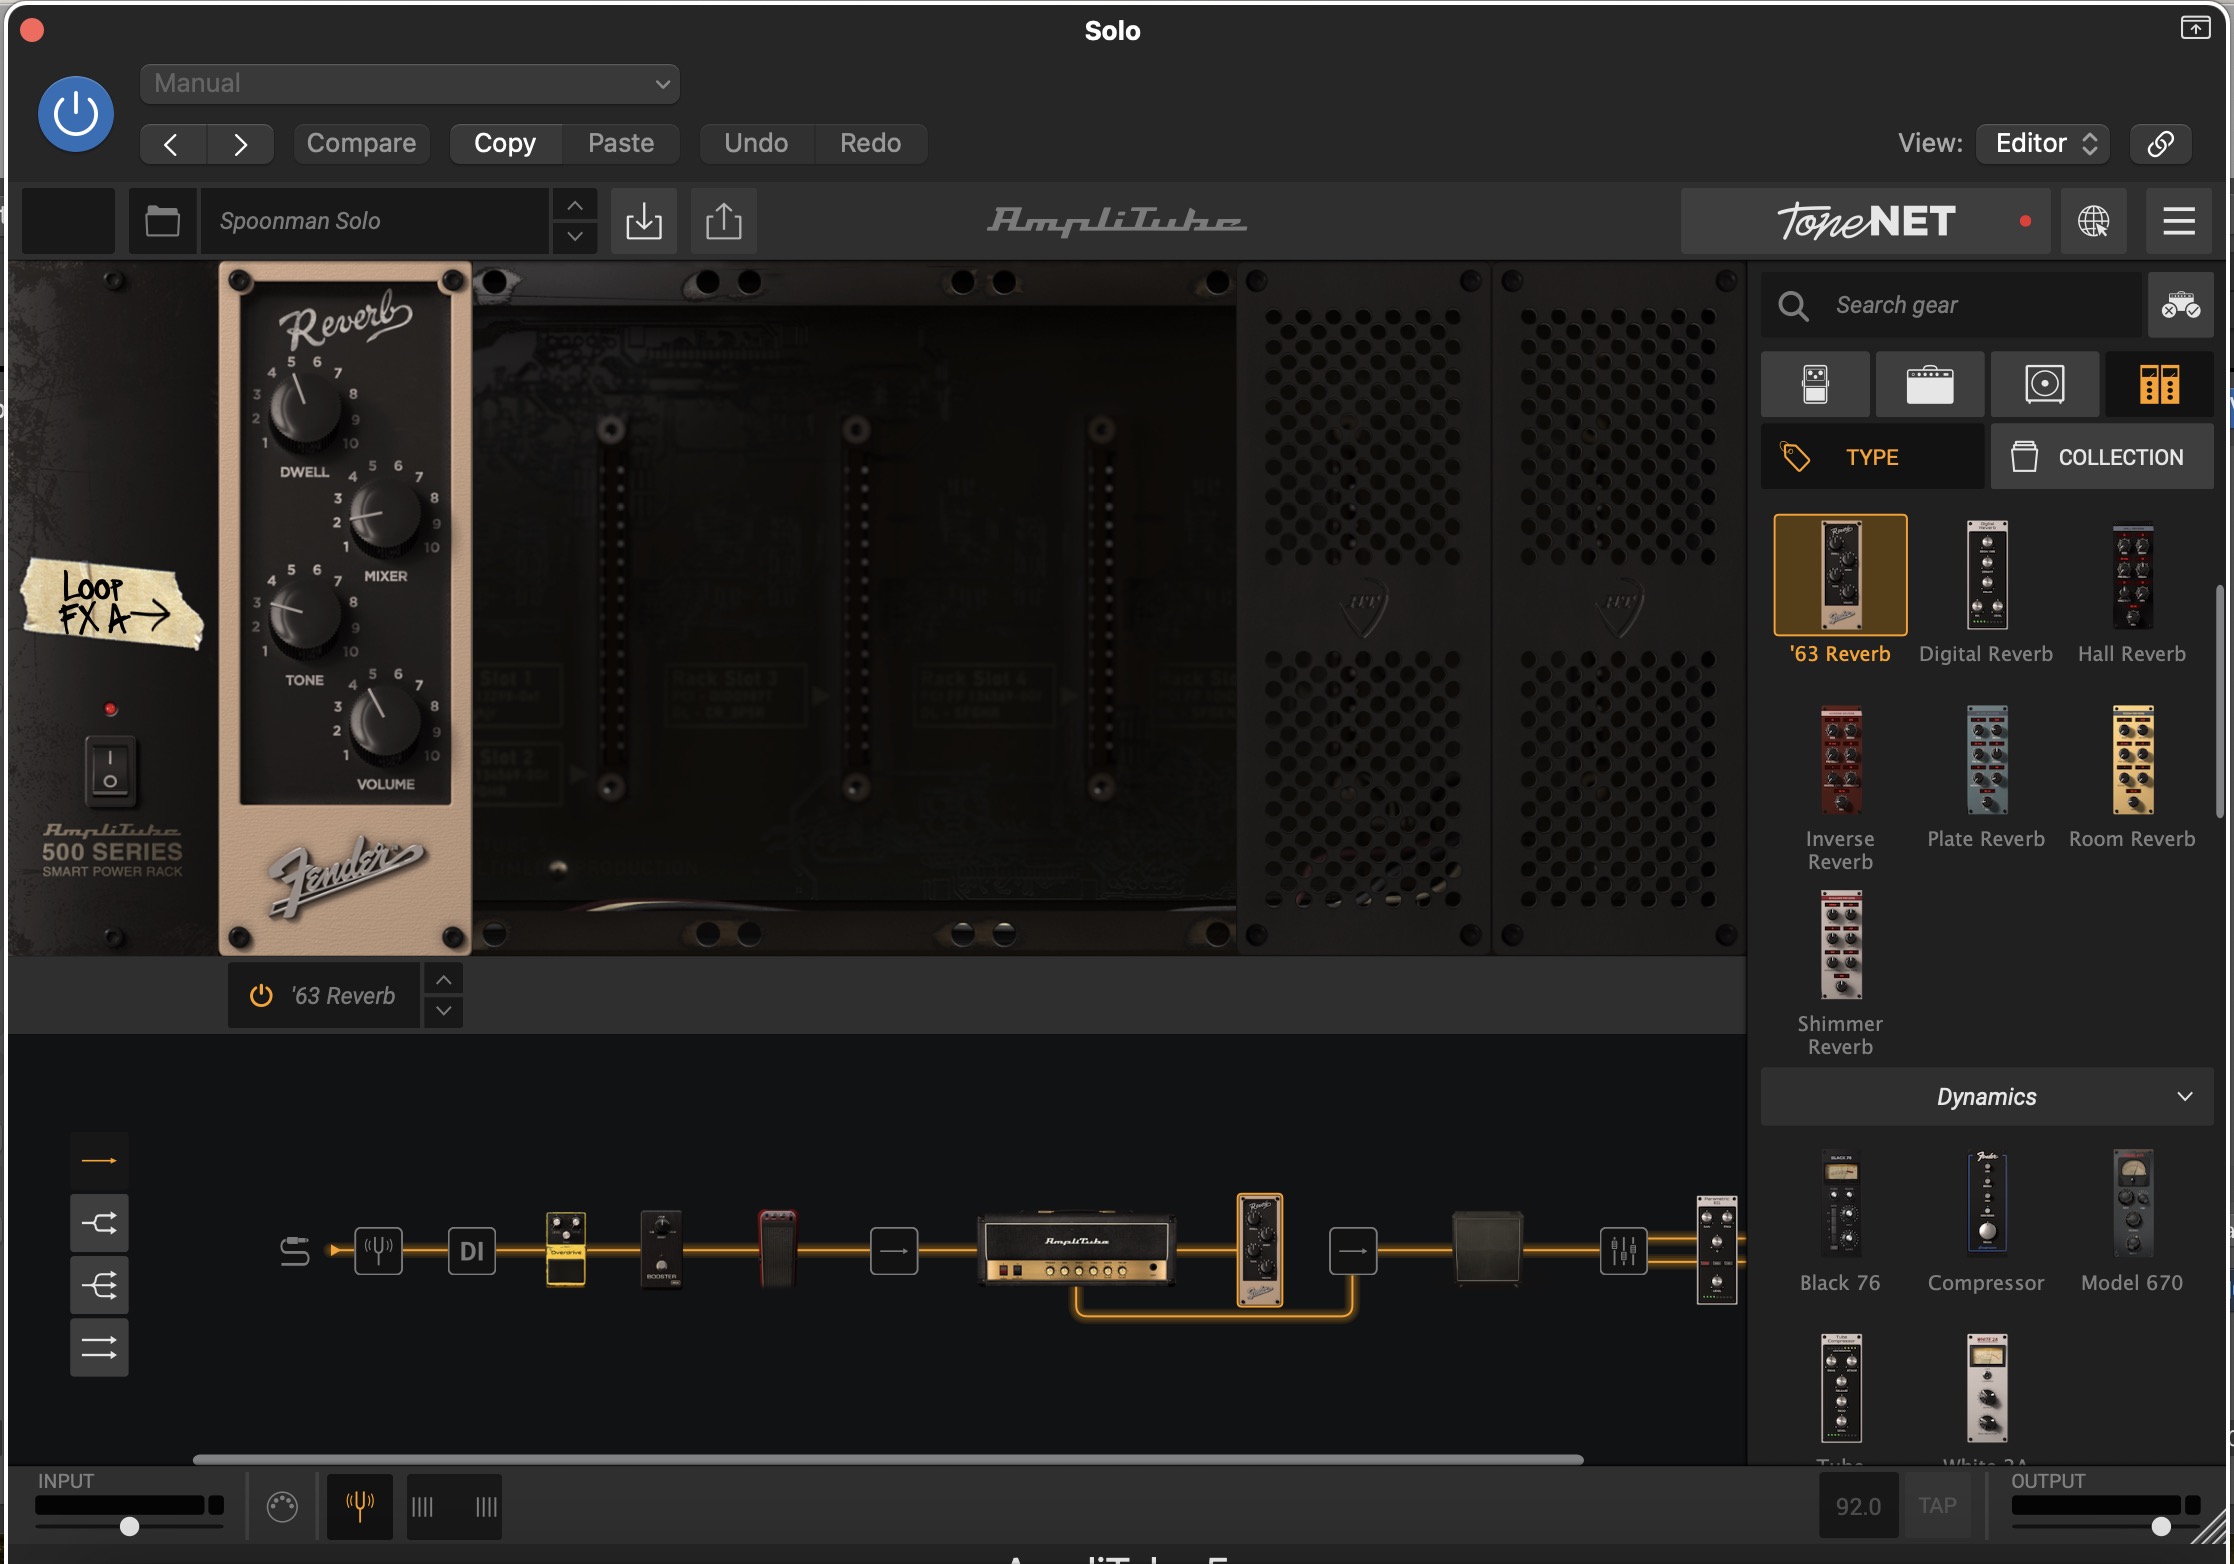Click the Copy button
The height and width of the screenshot is (1564, 2234).
tap(505, 144)
